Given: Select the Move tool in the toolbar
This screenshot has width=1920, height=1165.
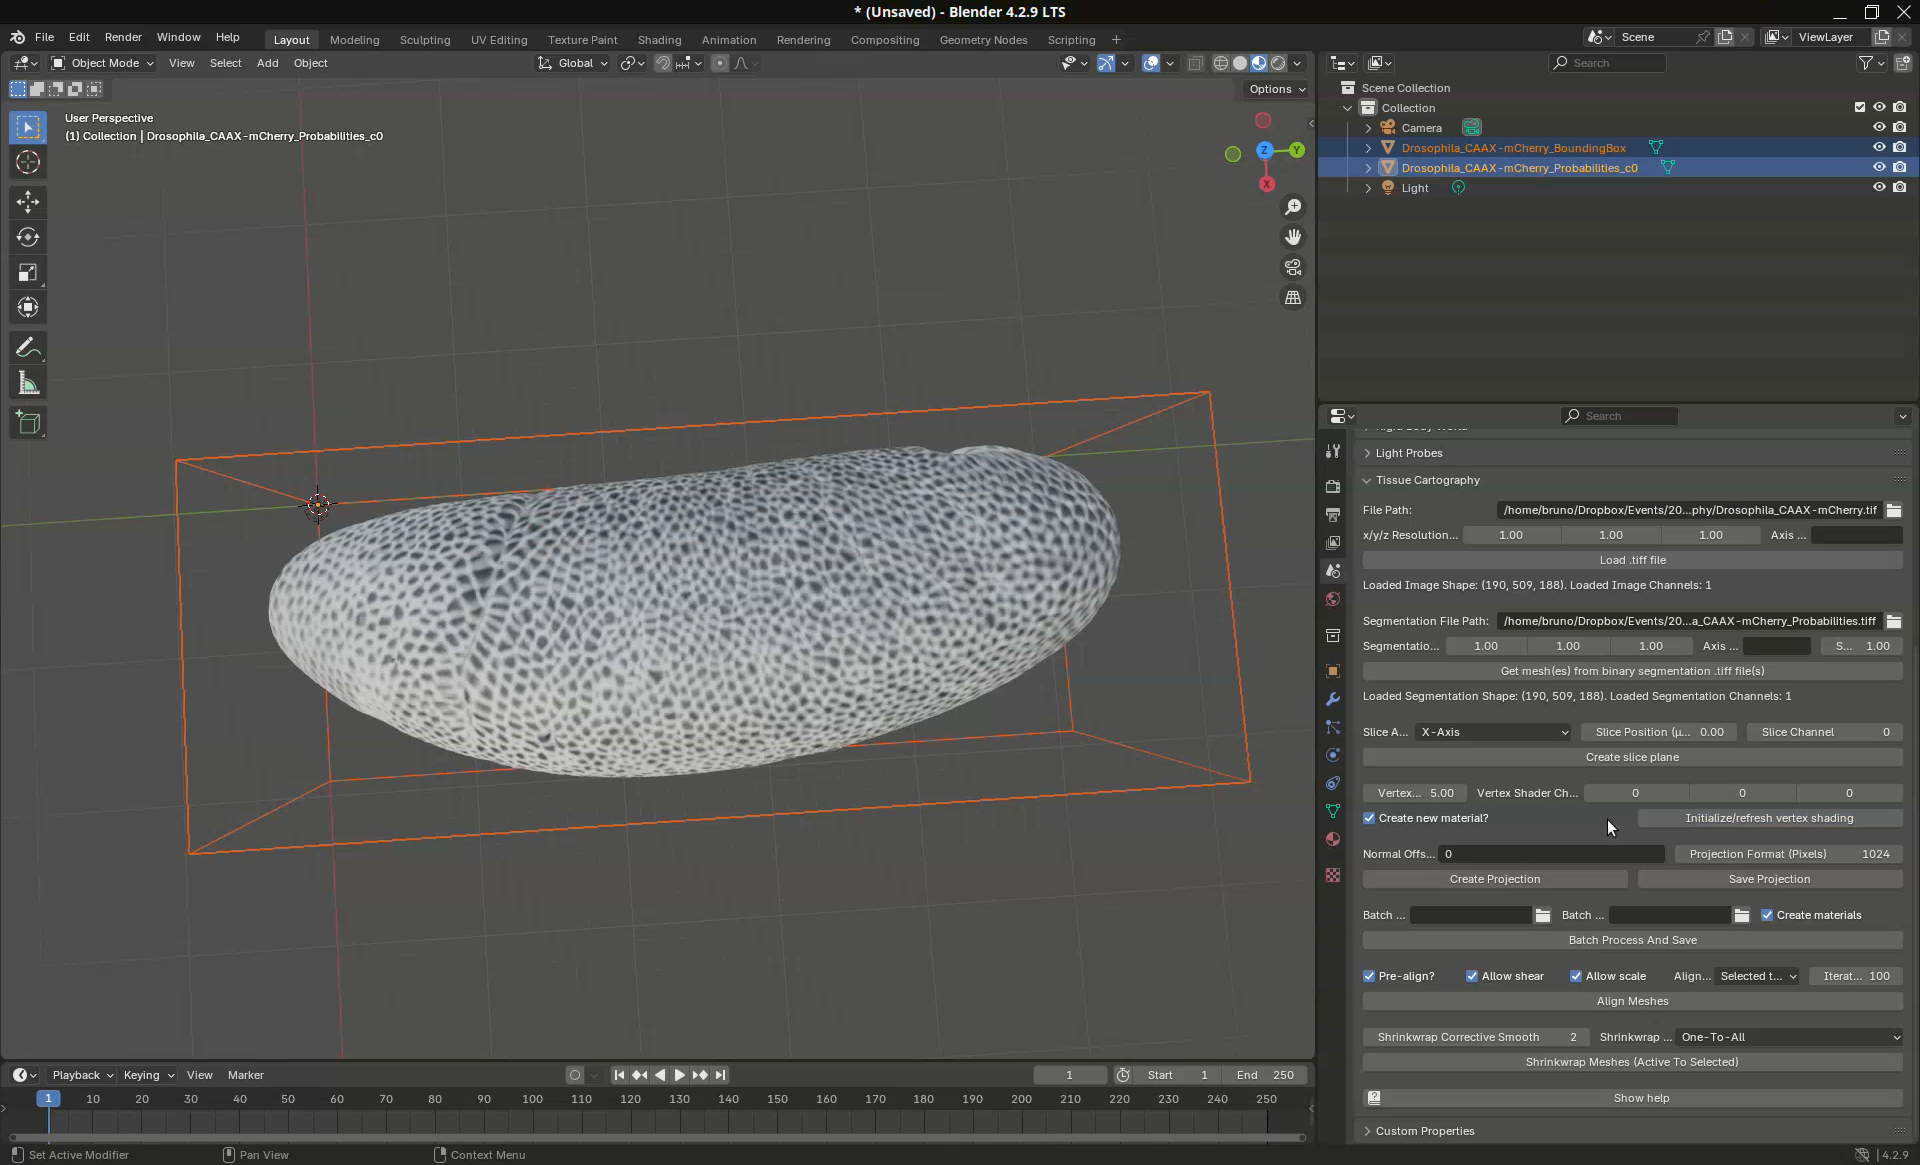Looking at the screenshot, I should coord(28,202).
